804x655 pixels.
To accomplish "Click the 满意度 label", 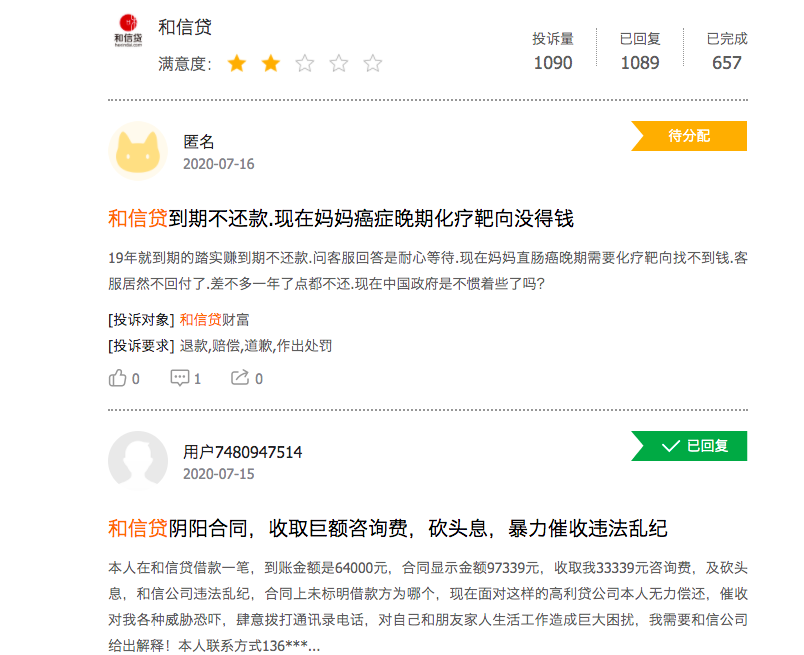I will click(185, 64).
